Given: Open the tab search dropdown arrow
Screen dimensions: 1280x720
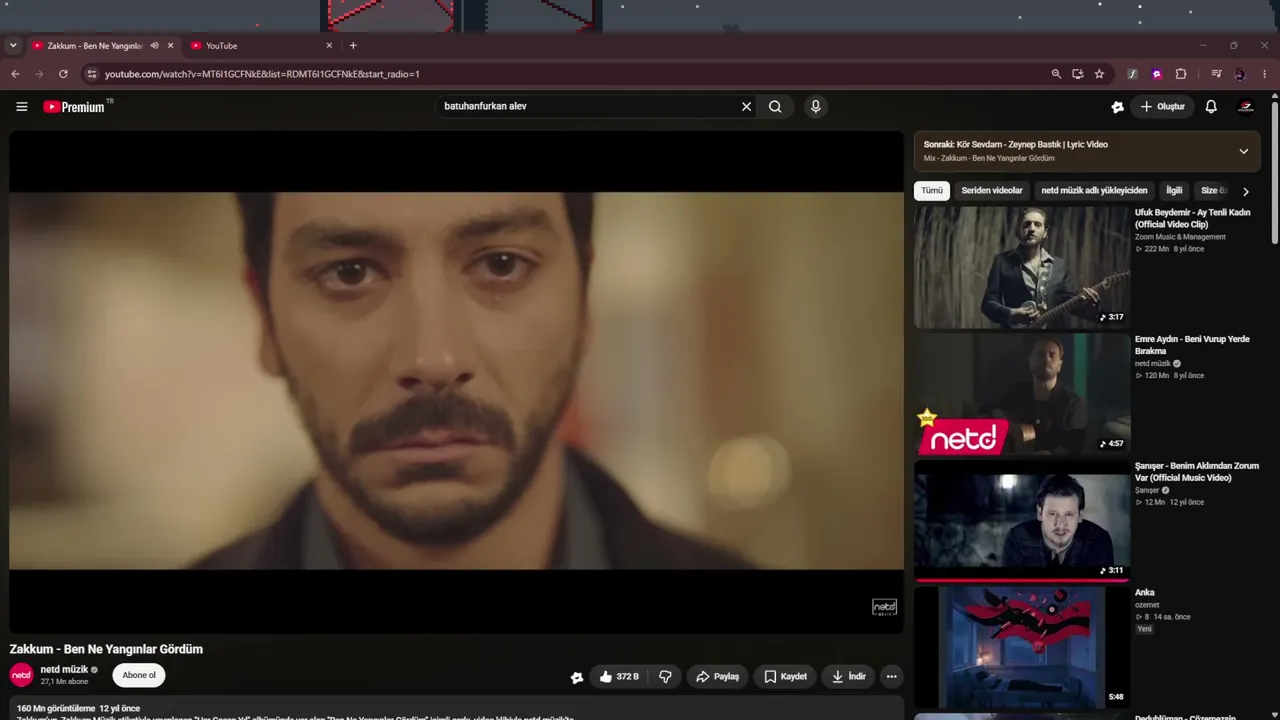Looking at the screenshot, I should (x=13, y=46).
